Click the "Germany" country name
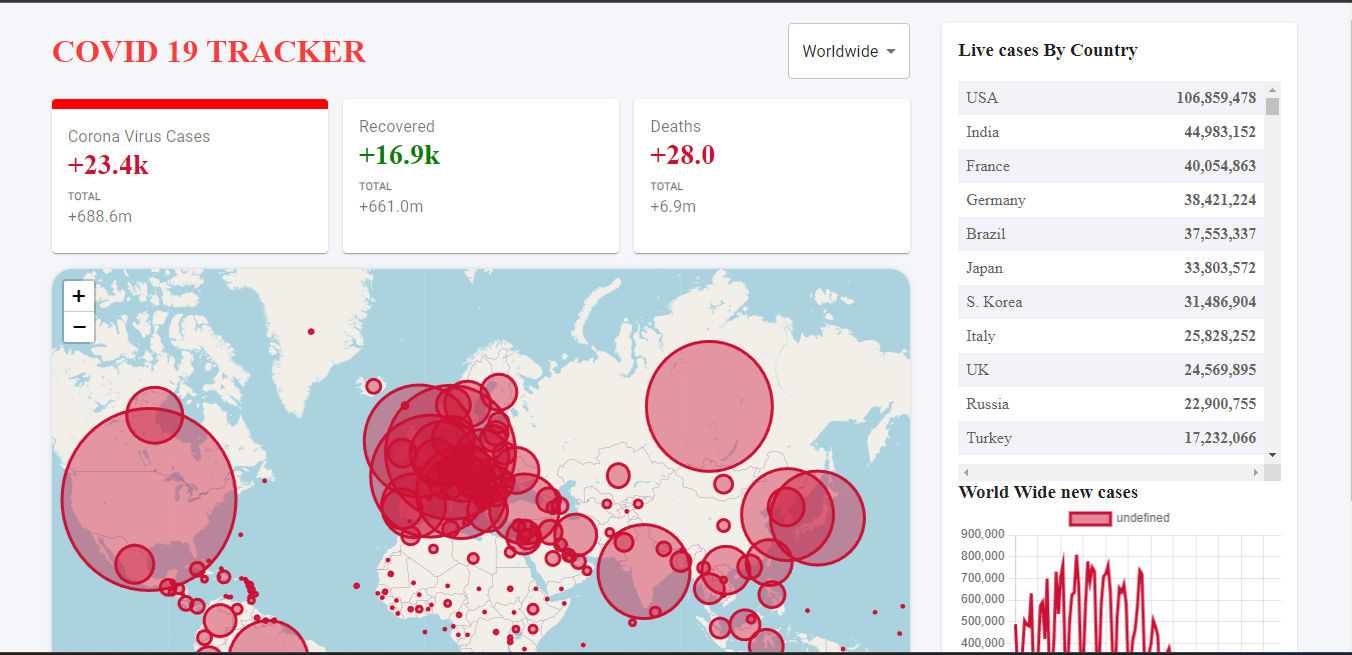The height and width of the screenshot is (655, 1352). pyautogui.click(x=996, y=200)
